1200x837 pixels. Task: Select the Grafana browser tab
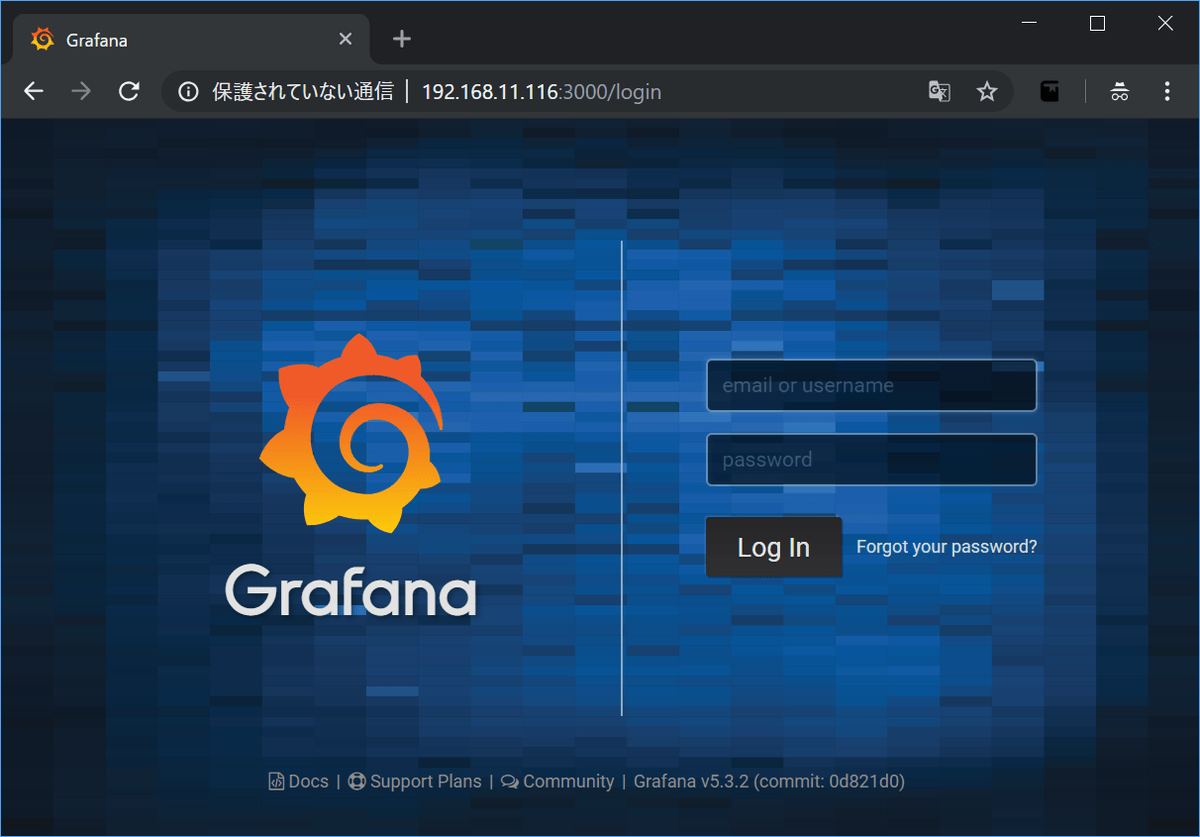coord(180,40)
